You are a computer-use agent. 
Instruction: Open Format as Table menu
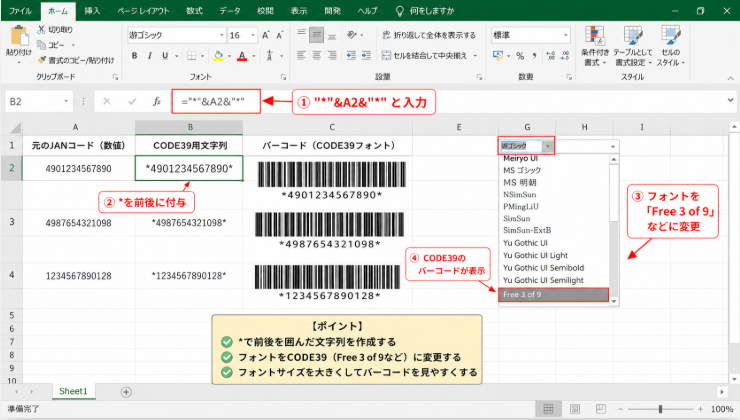click(632, 46)
